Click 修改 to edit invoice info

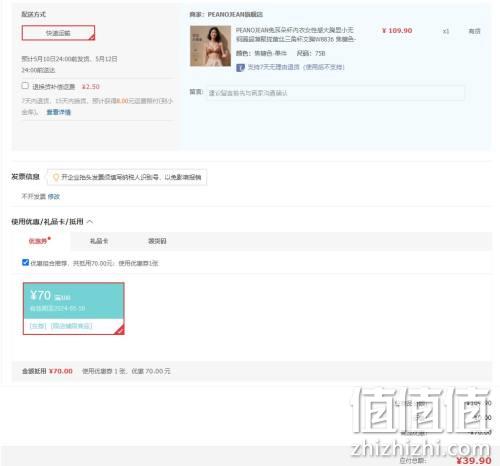[54, 196]
